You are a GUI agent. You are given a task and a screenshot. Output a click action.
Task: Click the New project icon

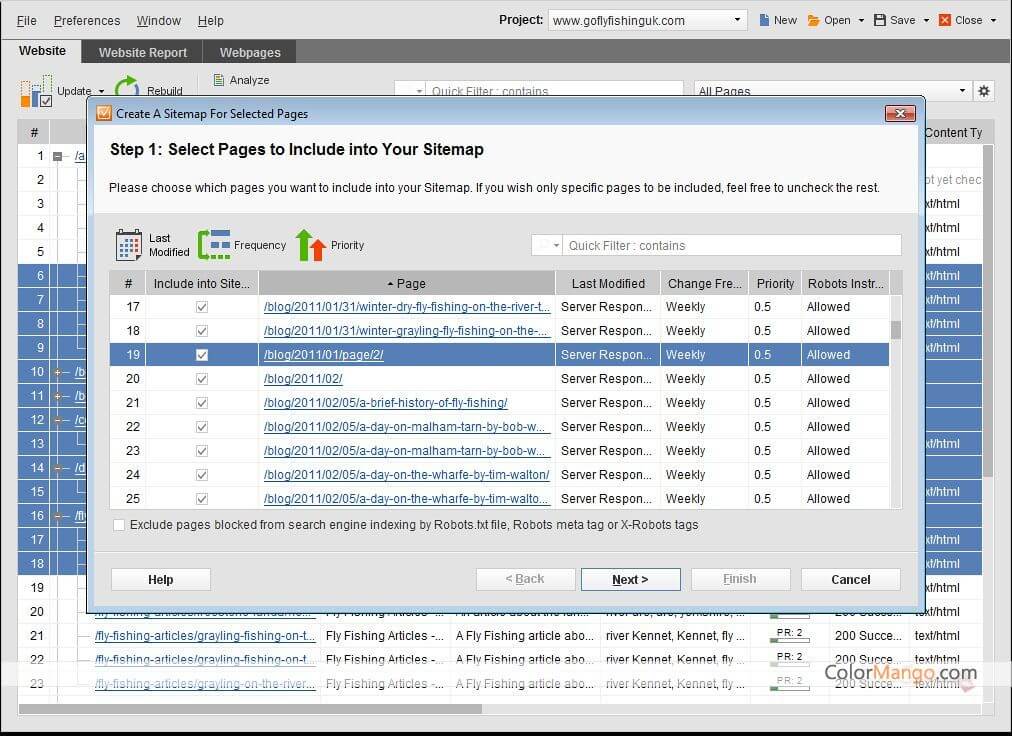[x=765, y=20]
